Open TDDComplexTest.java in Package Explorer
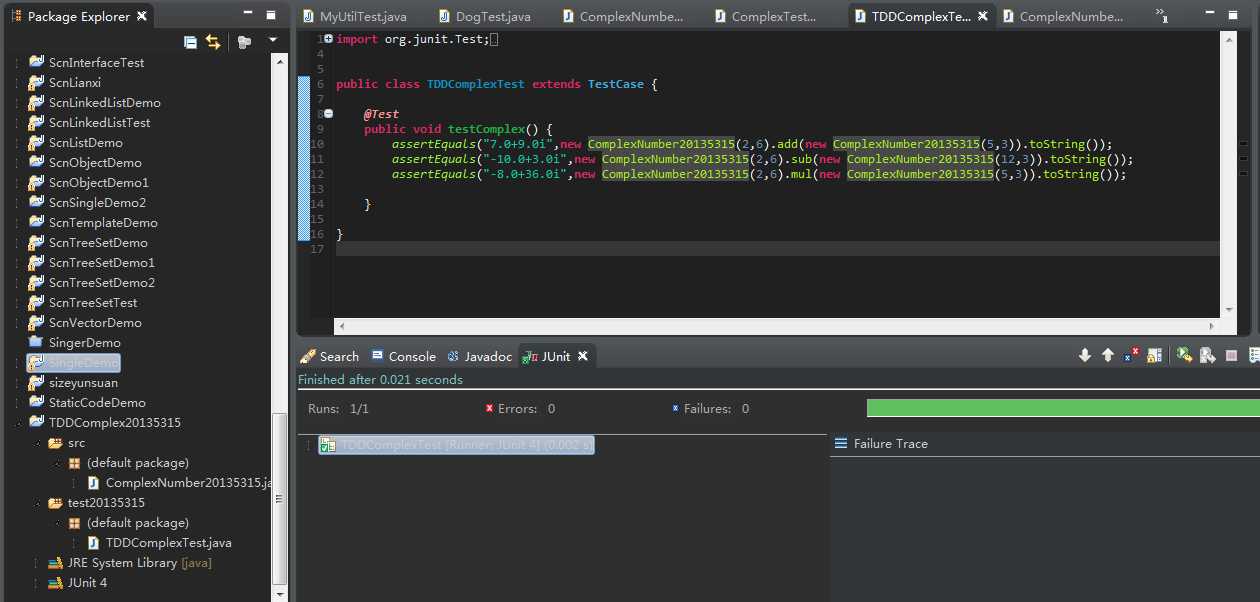This screenshot has height=602, width=1260. coord(160,542)
